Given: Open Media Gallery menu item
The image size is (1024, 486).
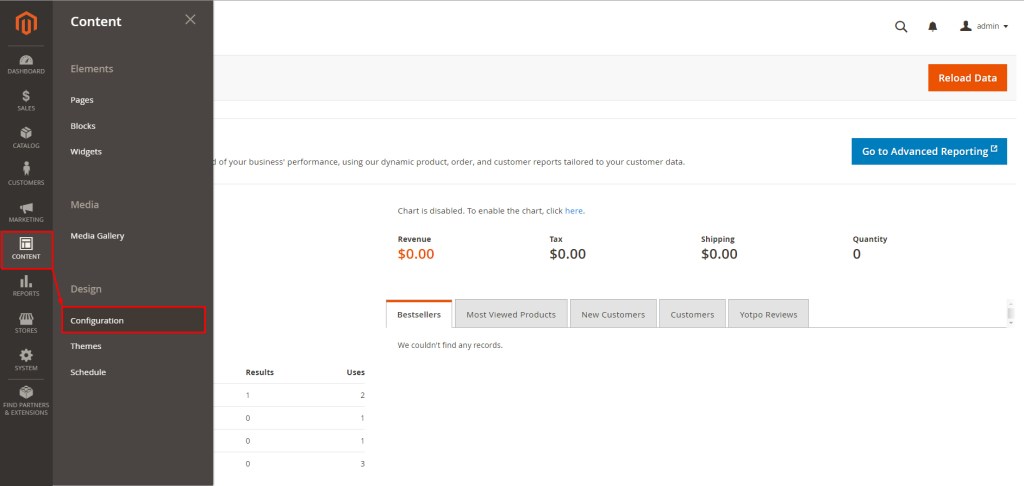Looking at the screenshot, I should (97, 236).
